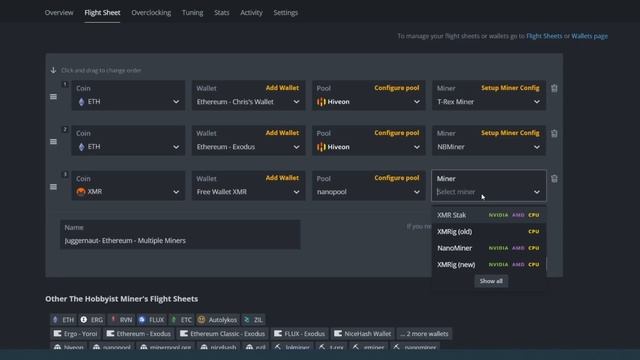Viewport: 640px width, 360px height.
Task: Choose XMR Stak from the miner list
Action: coord(489,215)
